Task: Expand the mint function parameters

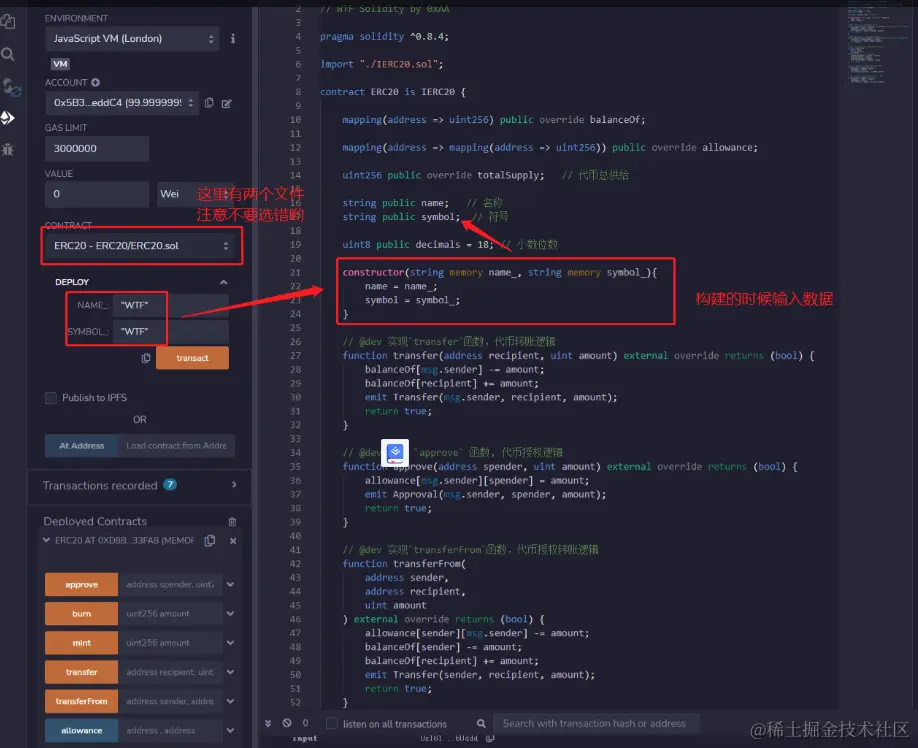Action: (x=231, y=643)
